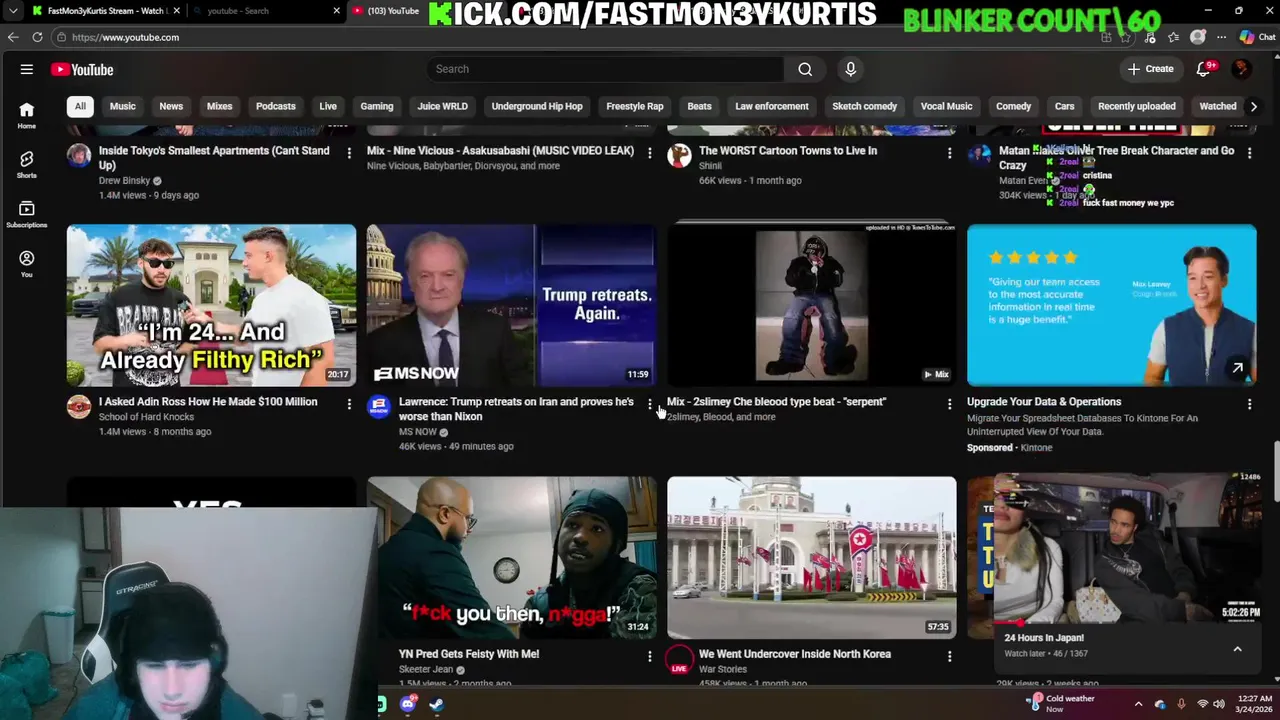Open the North Korea undercover thumbnail

811,557
